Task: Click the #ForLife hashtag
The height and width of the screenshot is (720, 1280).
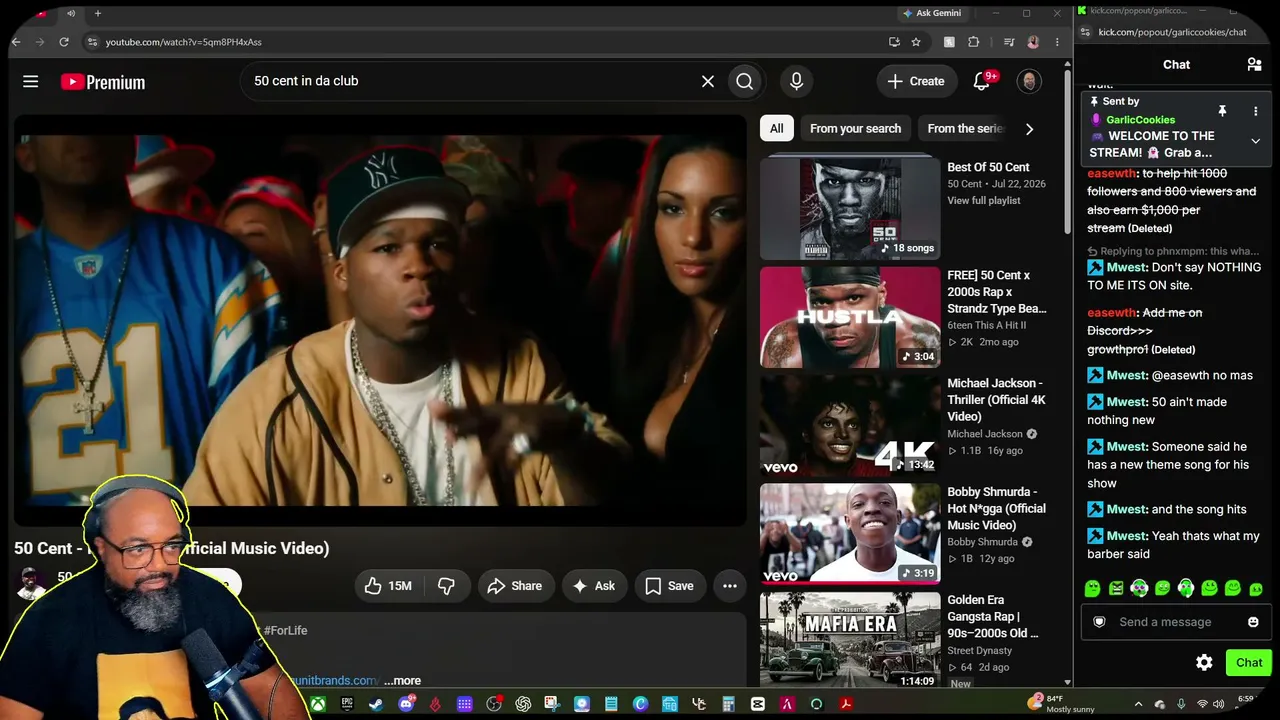Action: 285,631
